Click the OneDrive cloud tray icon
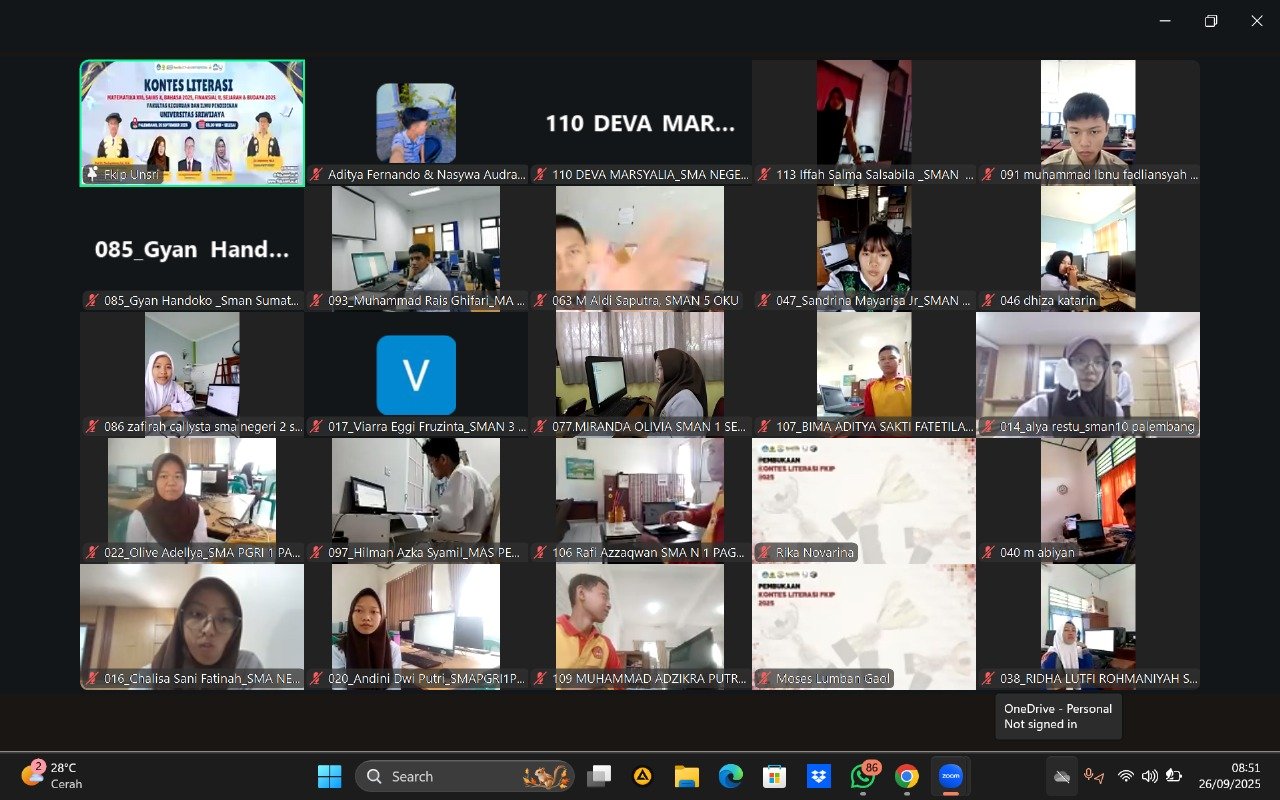This screenshot has width=1280, height=800. pyautogui.click(x=1062, y=776)
